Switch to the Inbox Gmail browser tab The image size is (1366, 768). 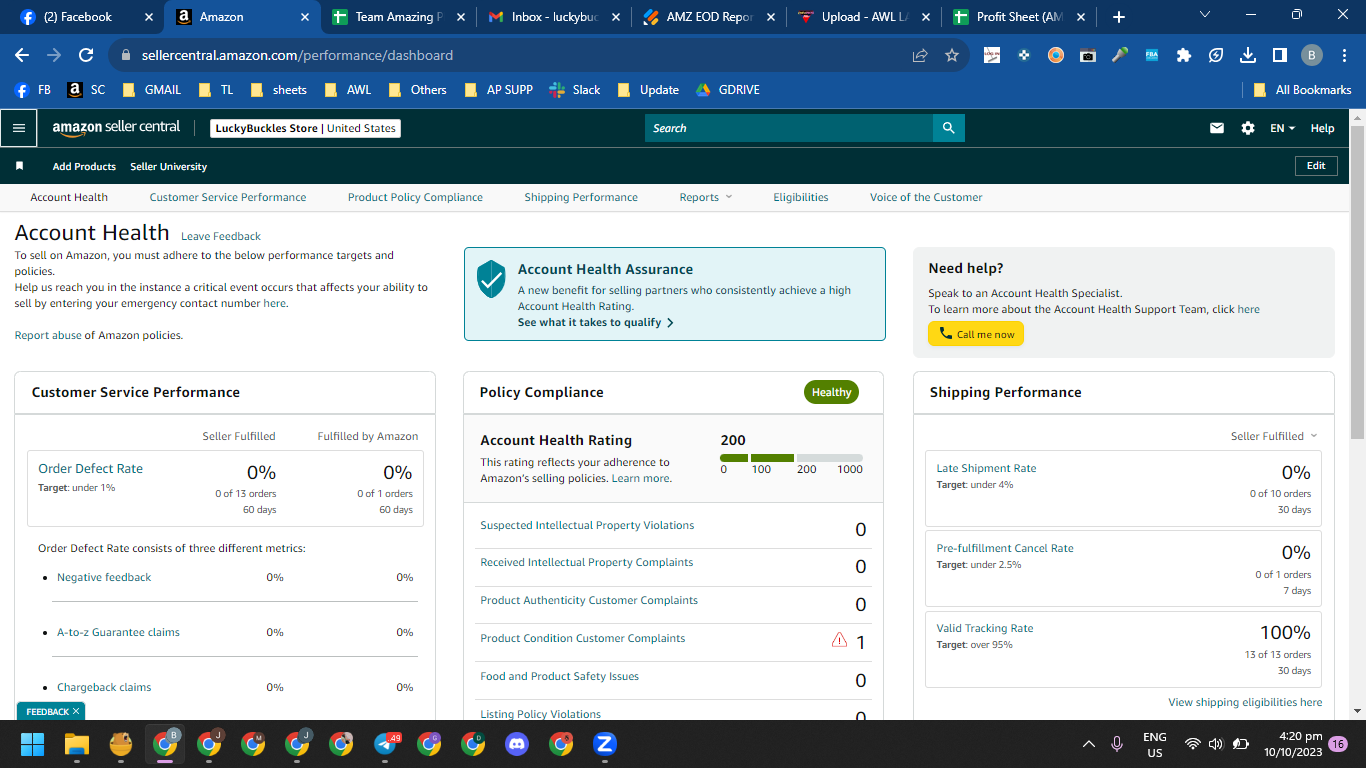coord(553,17)
